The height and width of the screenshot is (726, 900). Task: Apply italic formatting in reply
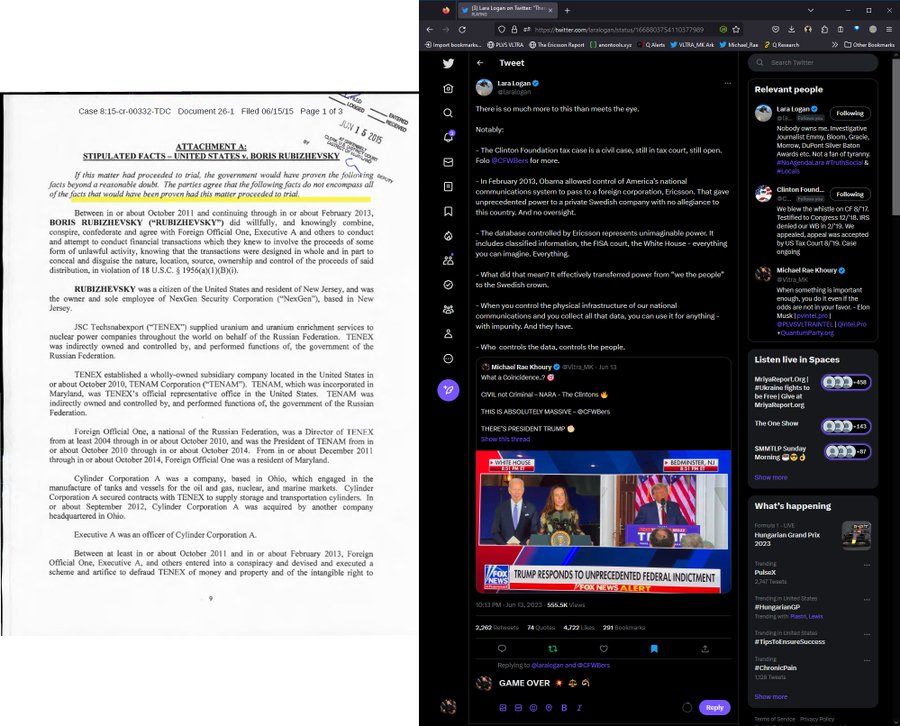[579, 708]
